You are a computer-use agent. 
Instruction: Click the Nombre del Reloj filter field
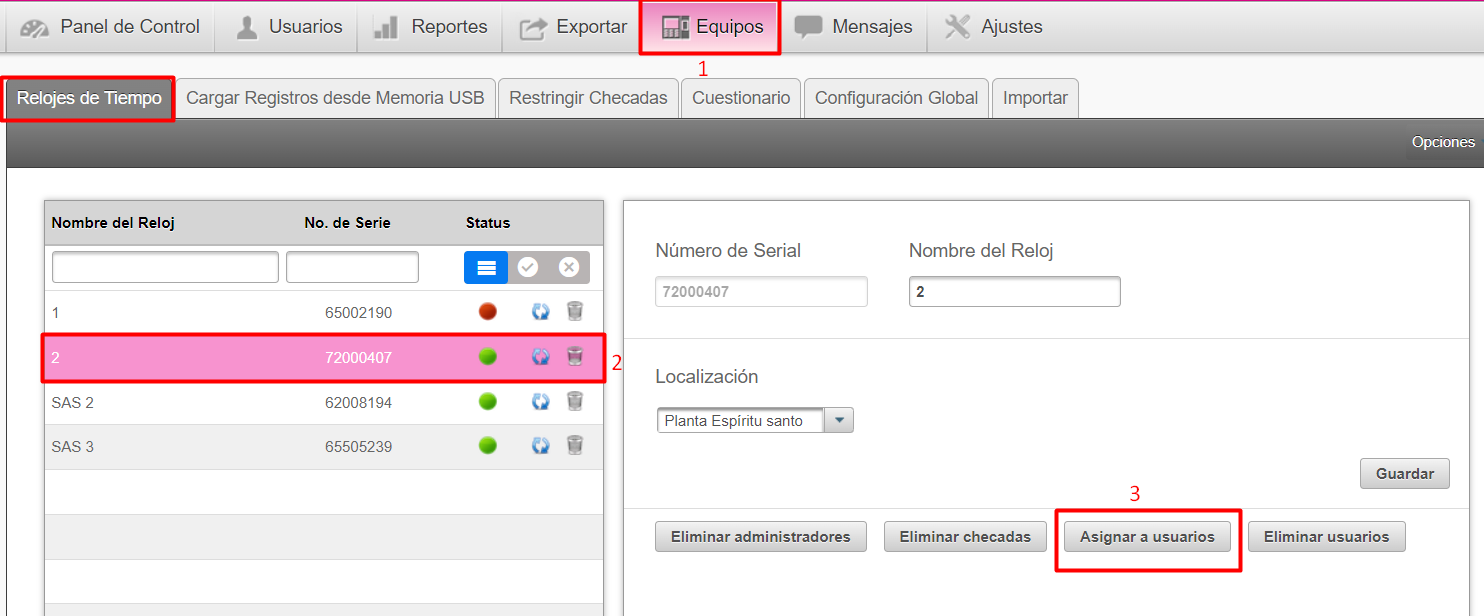[165, 267]
